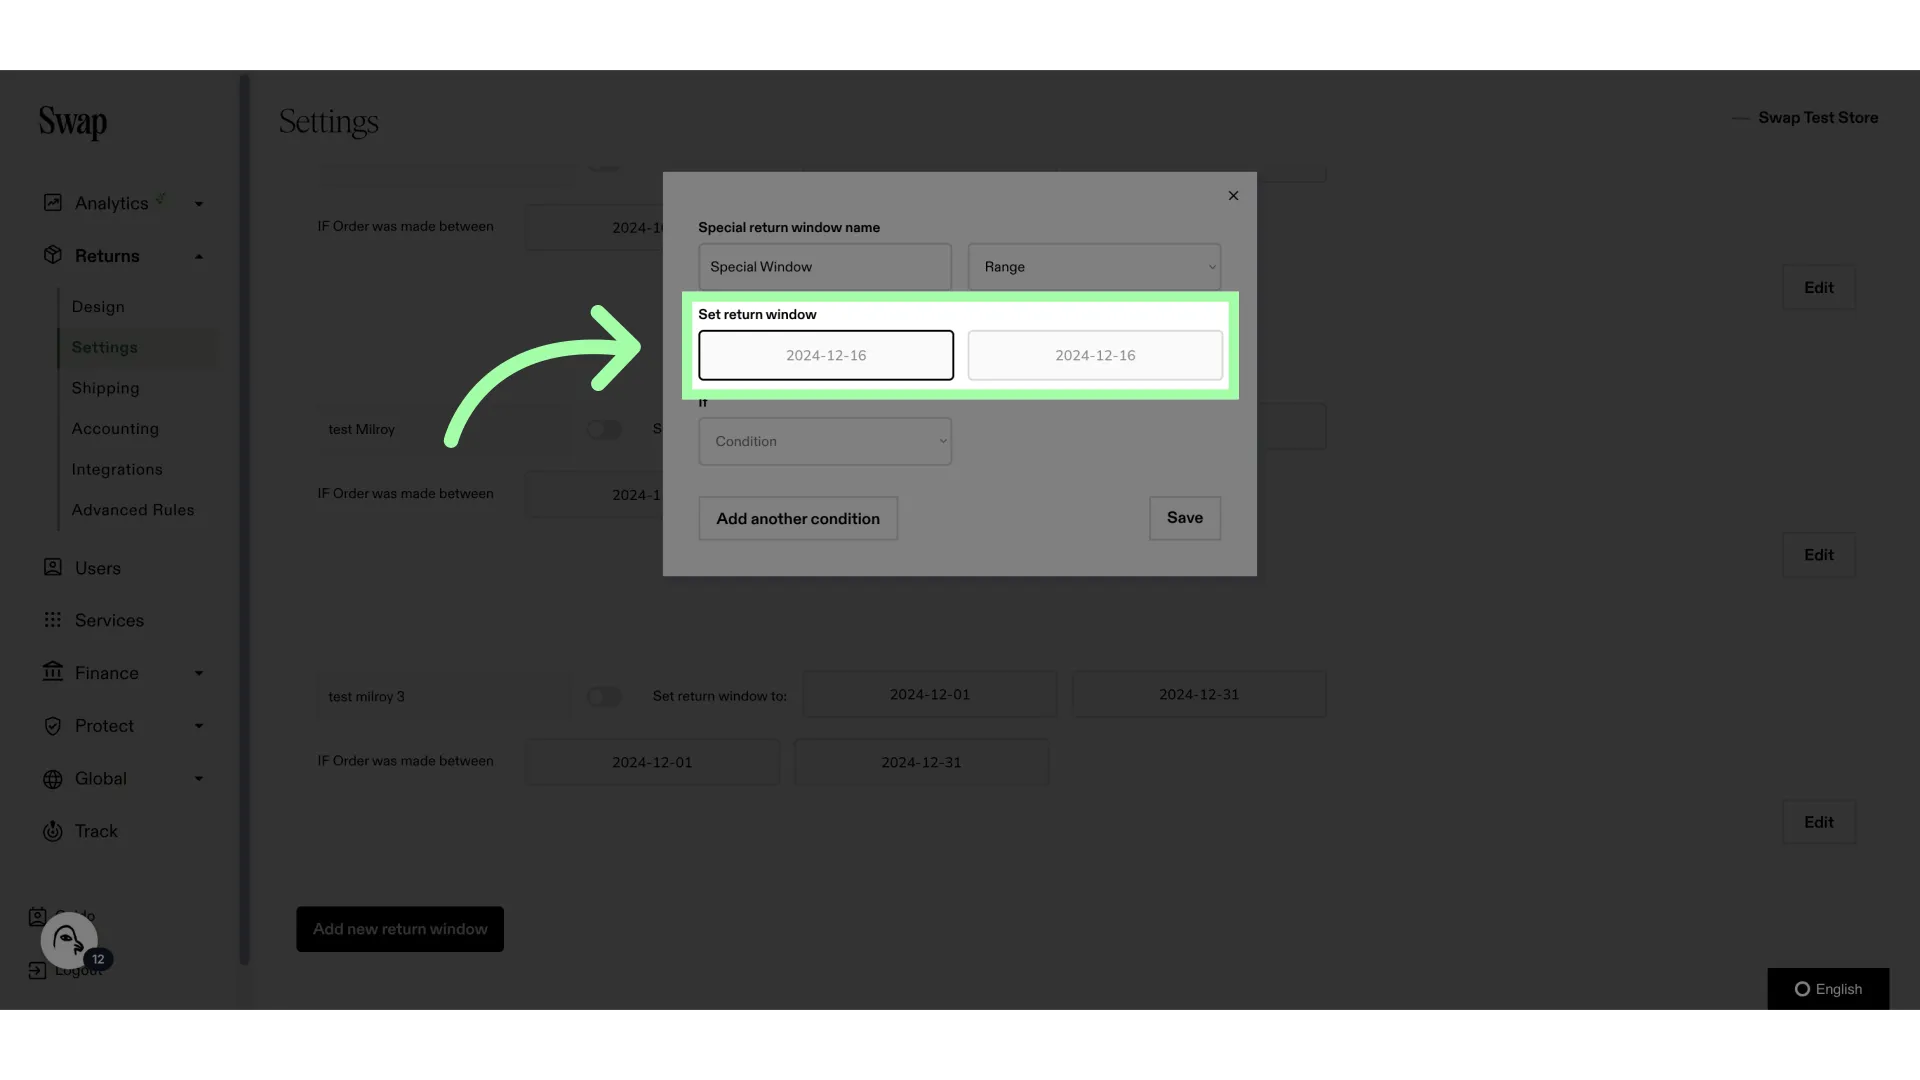
Task: Click the Logout icon
Action: (x=37, y=970)
